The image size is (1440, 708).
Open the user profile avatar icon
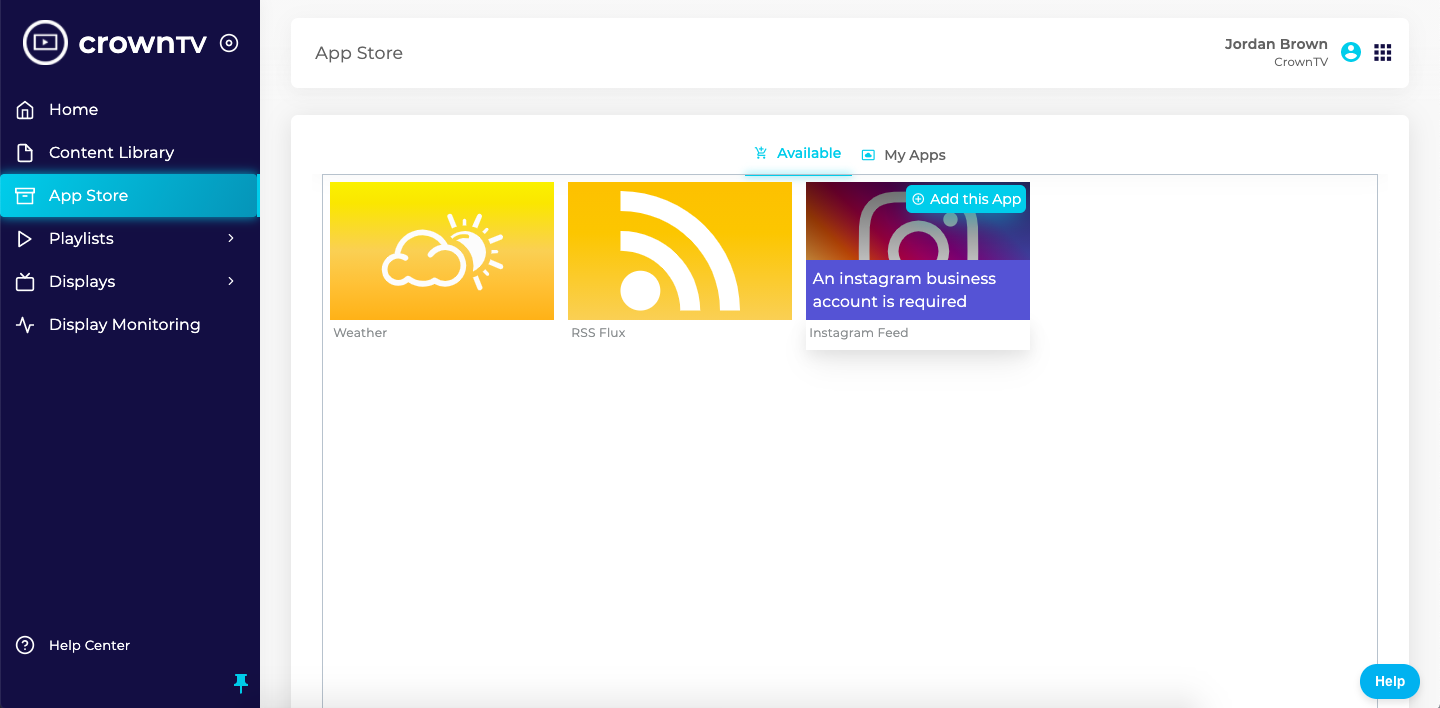(1351, 52)
